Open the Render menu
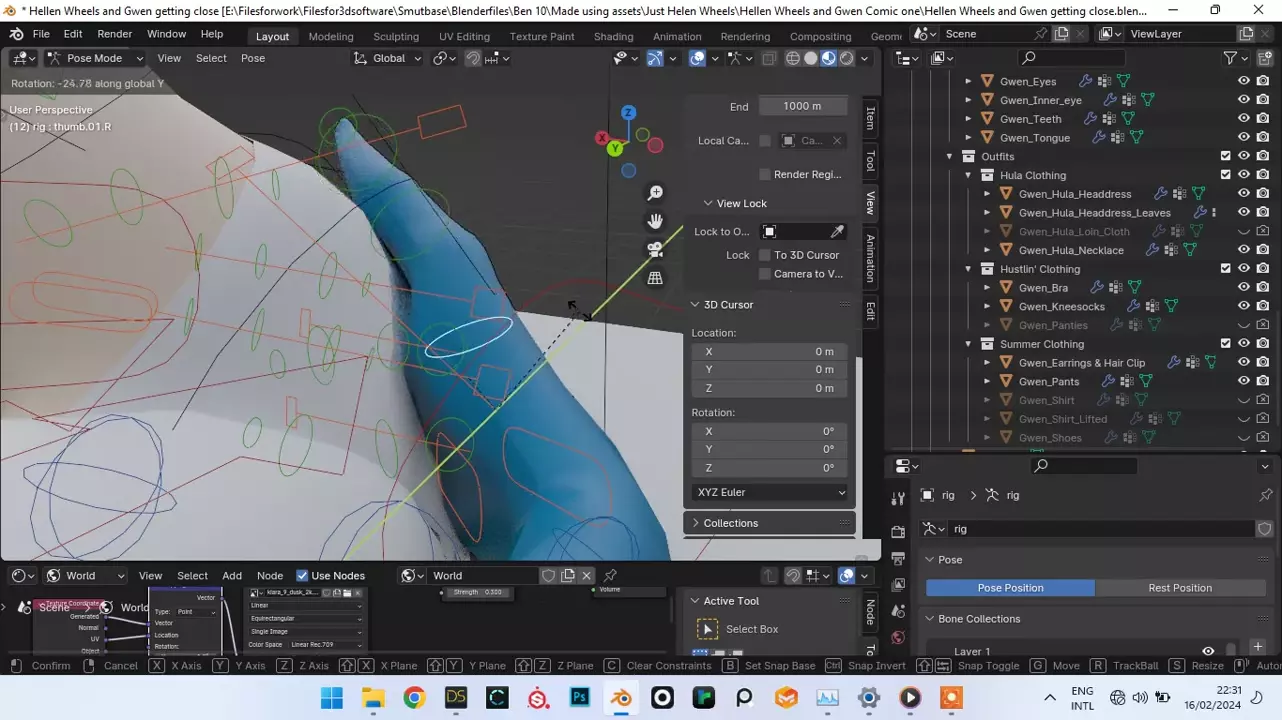The width and height of the screenshot is (1282, 720). pos(114,34)
